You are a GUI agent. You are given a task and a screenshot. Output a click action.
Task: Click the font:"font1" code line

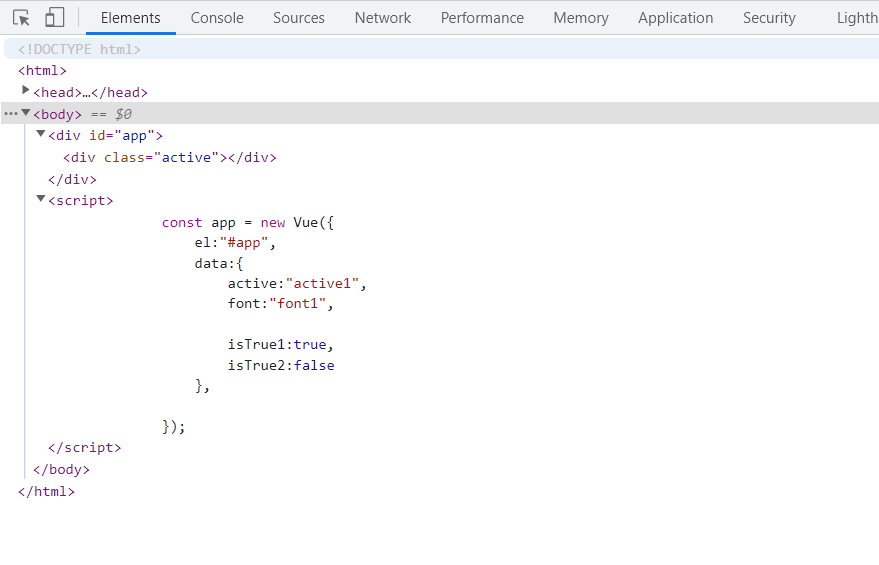(281, 304)
